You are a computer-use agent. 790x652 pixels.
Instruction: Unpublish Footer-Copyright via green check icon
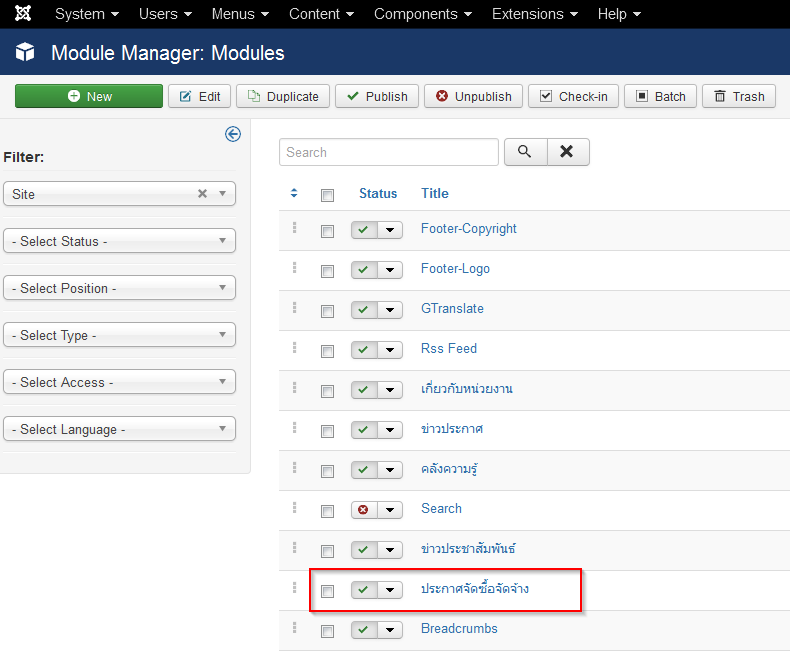(364, 230)
